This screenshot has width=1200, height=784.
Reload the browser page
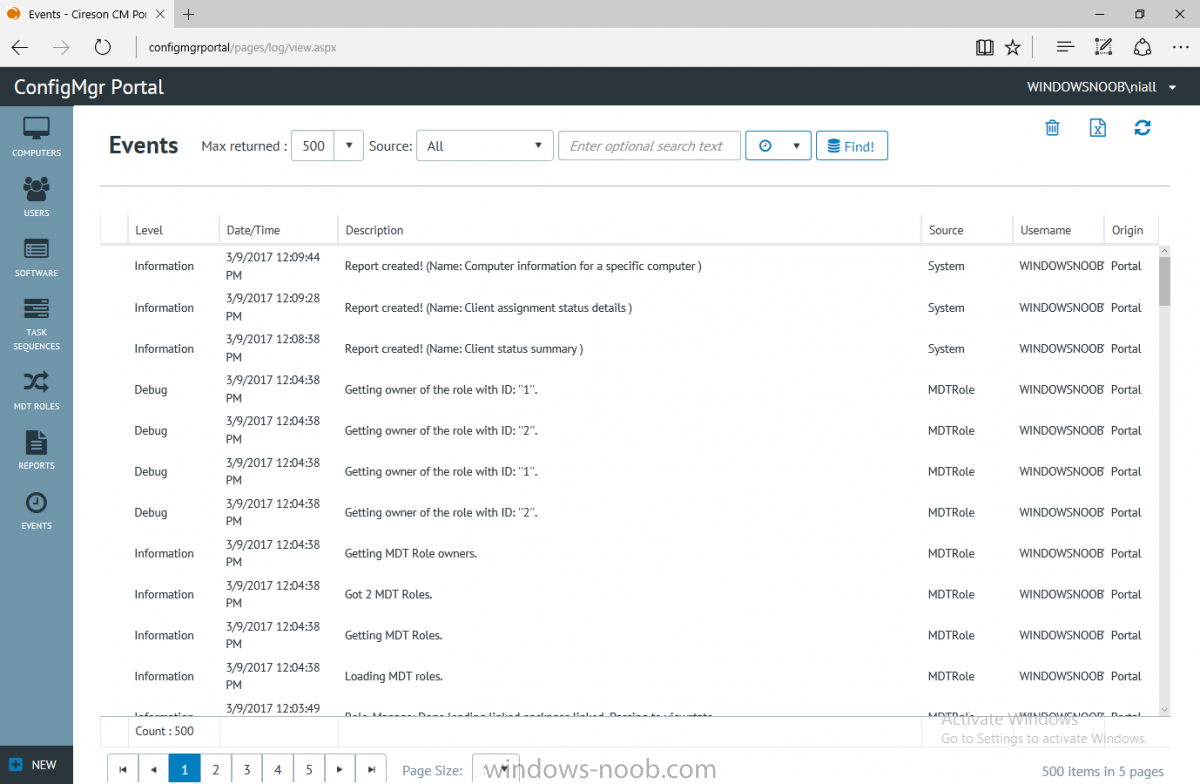102,47
